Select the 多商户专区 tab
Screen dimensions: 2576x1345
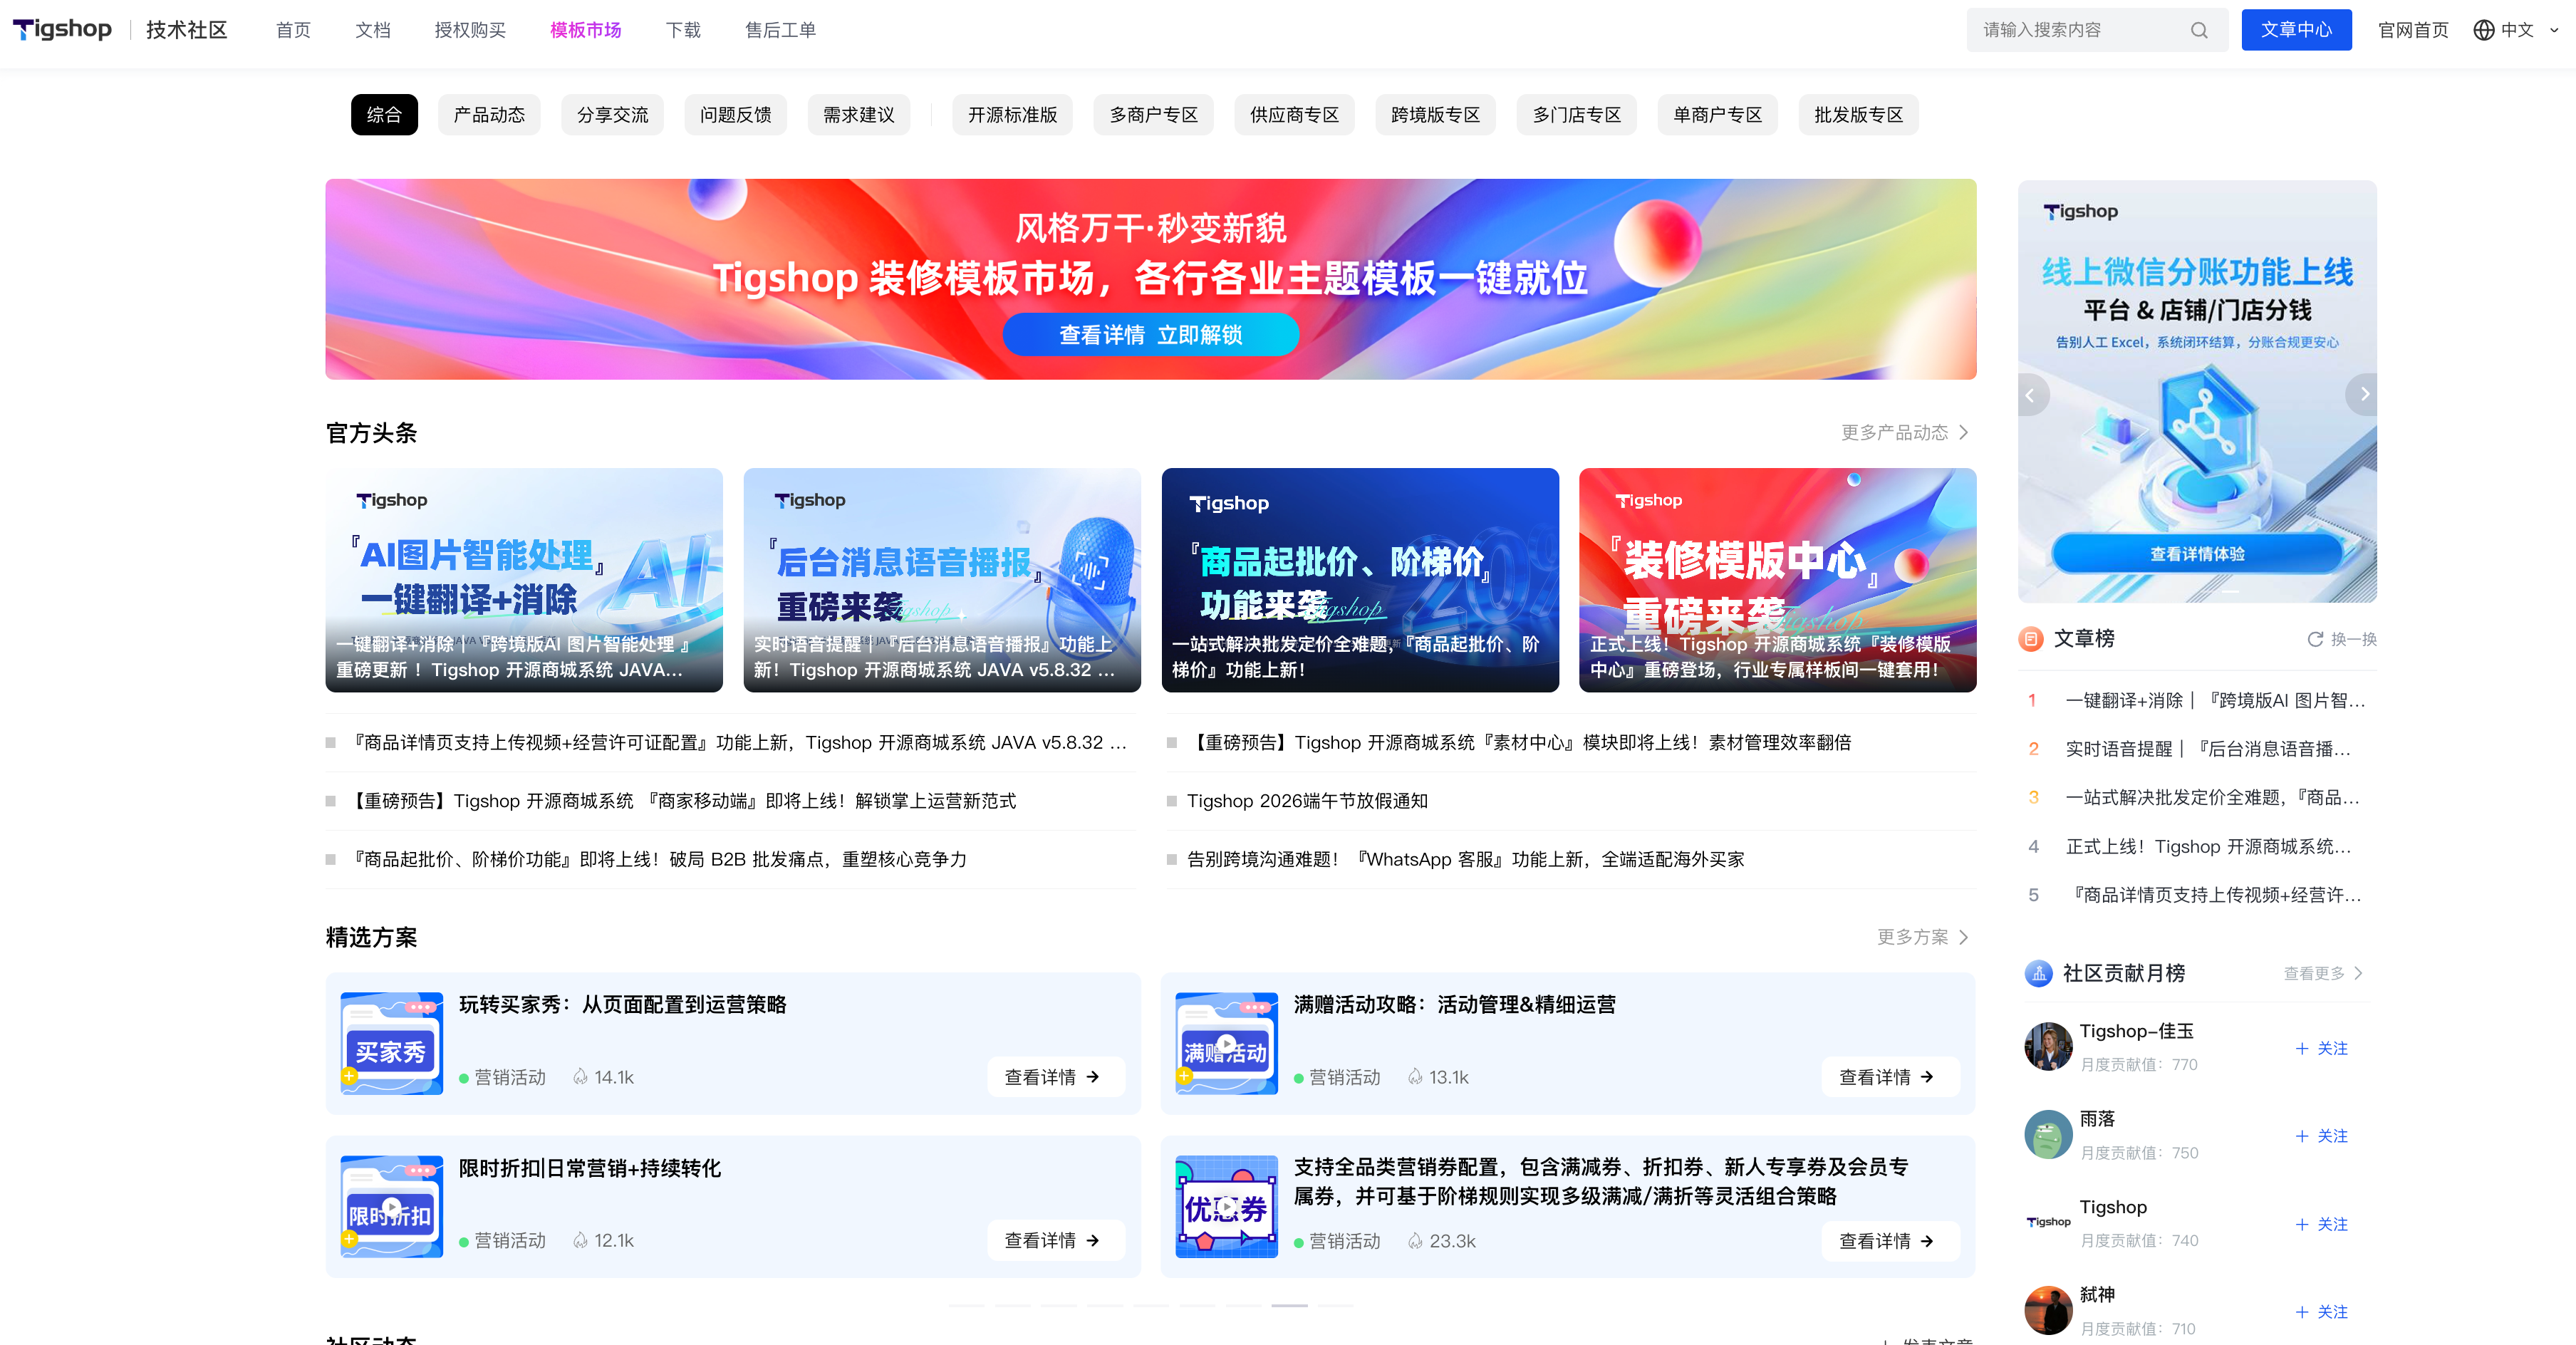pyautogui.click(x=1153, y=115)
